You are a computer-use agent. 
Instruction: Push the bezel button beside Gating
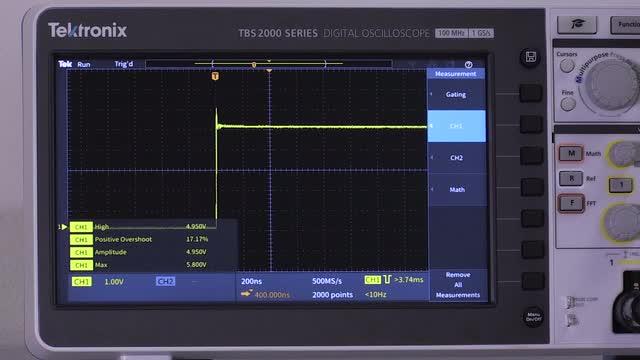click(531, 93)
